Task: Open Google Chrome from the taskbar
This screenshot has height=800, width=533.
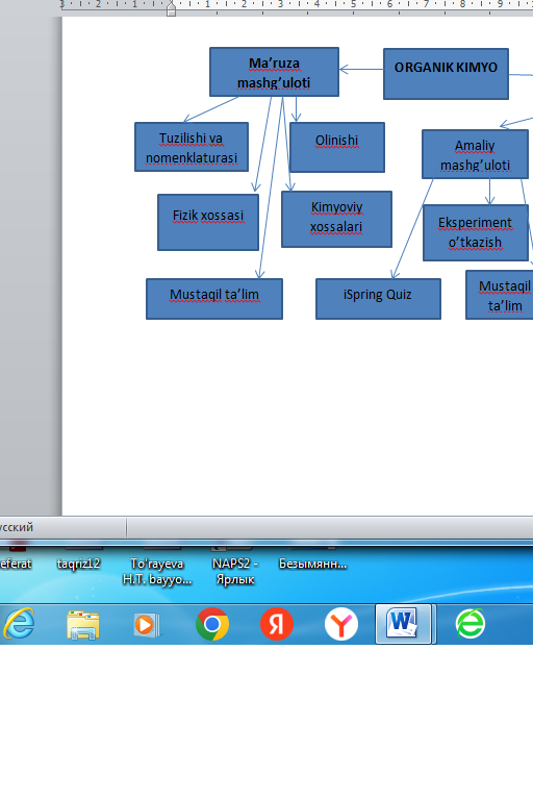Action: [x=212, y=624]
